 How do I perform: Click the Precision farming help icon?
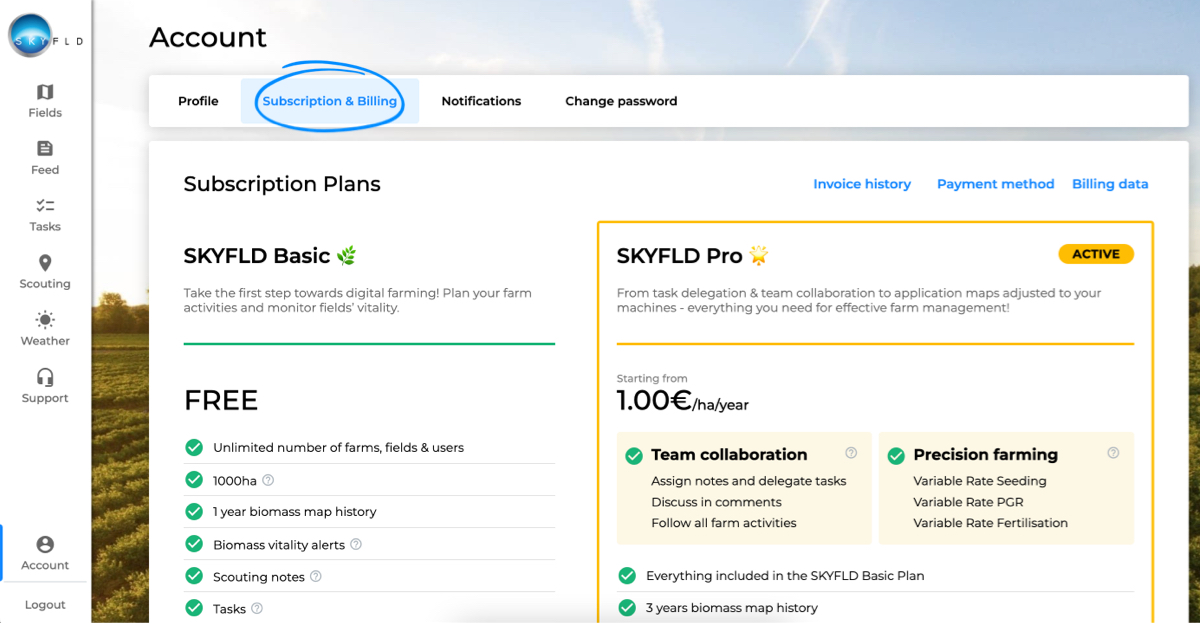[x=1113, y=453]
